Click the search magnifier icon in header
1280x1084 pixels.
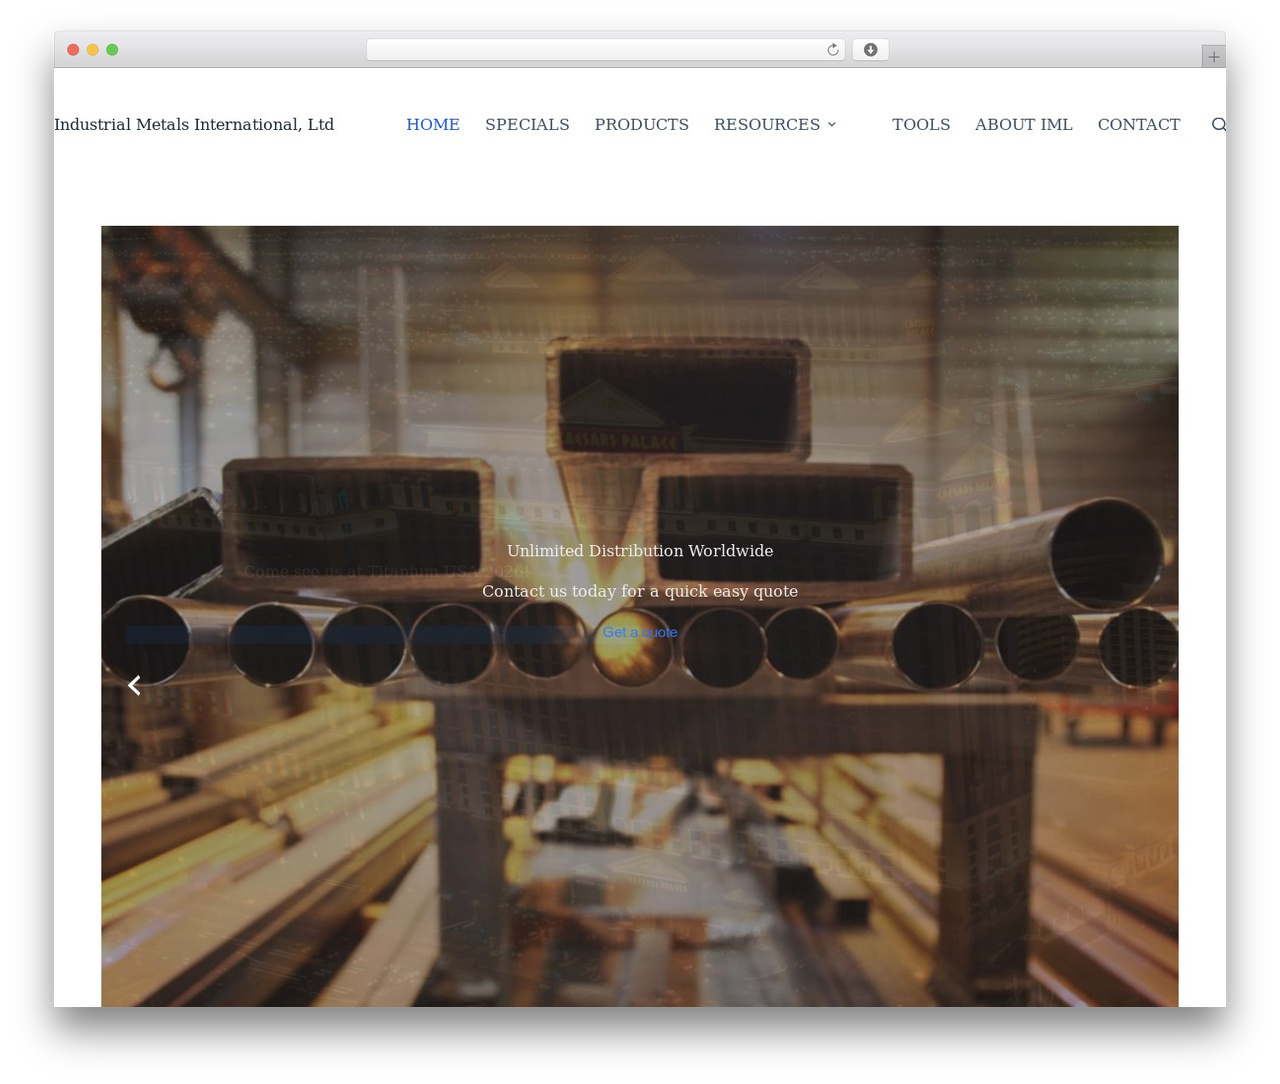1218,124
